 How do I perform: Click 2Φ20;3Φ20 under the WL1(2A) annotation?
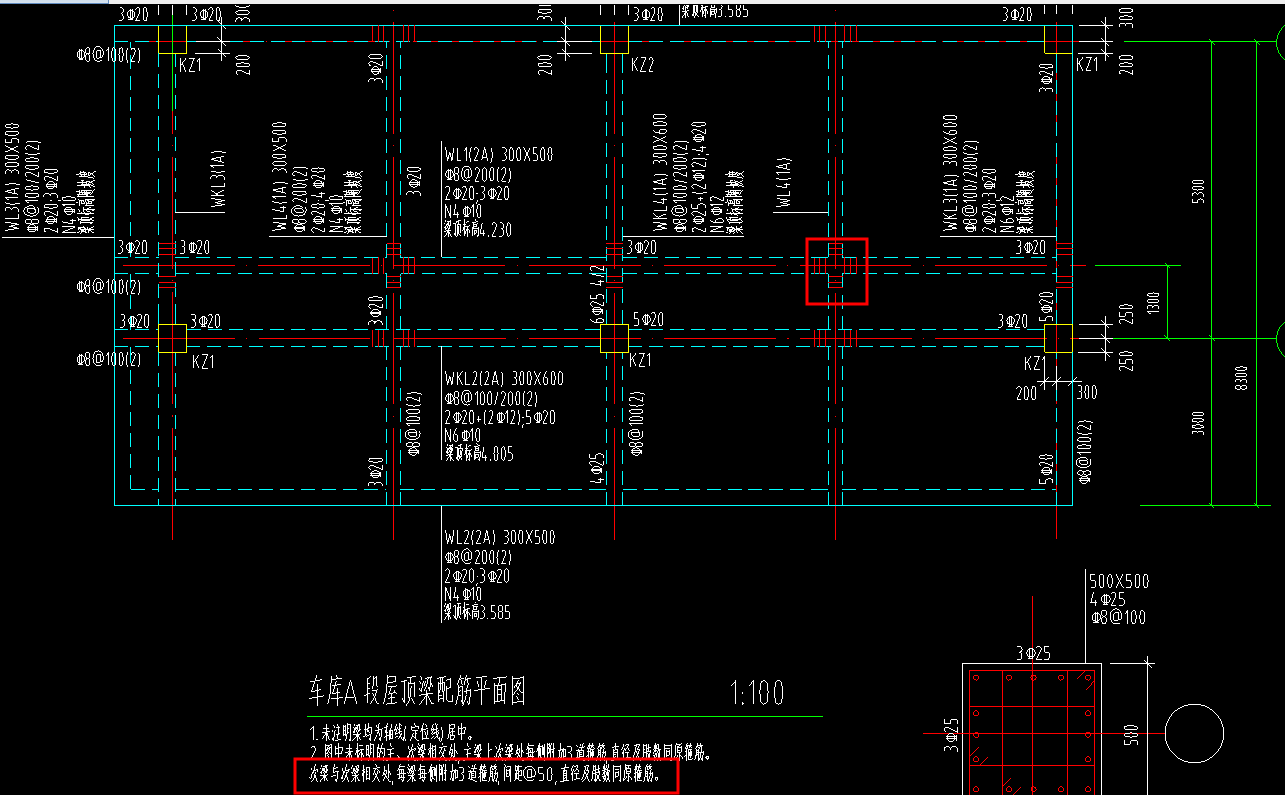(477, 192)
